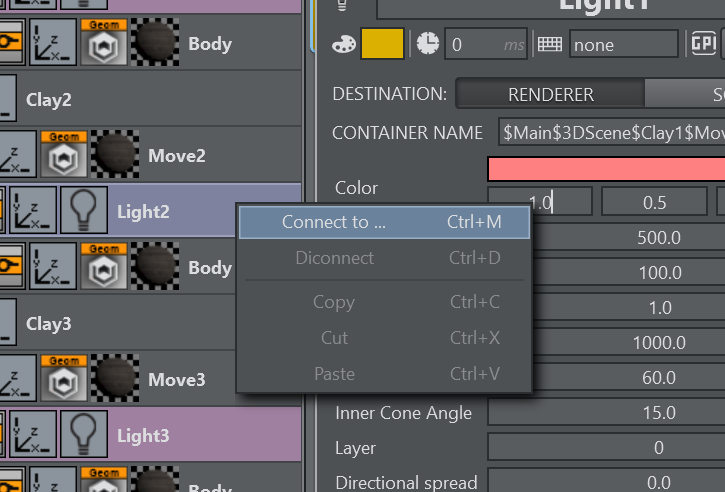Screen dimensions: 725x492
Task: Click the color palette icon
Action: (x=343, y=44)
